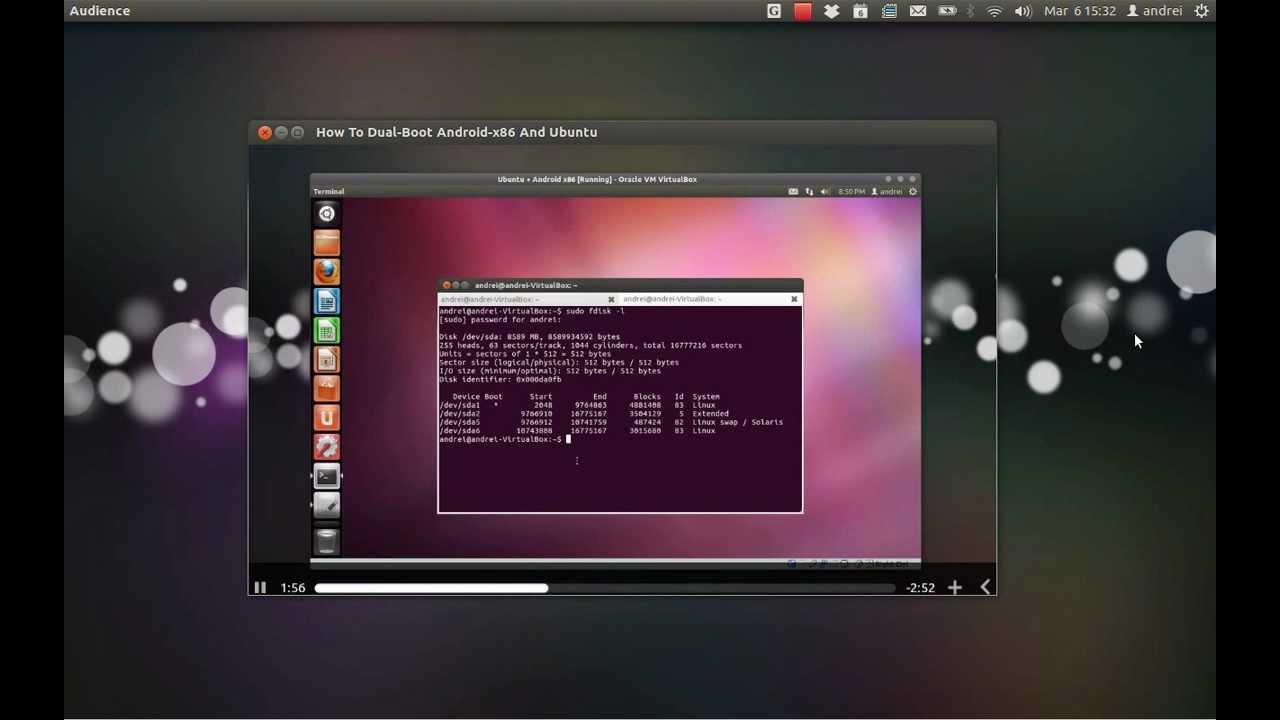Image resolution: width=1280 pixels, height=720 pixels.
Task: Click the Terminal icon in the video's launcher
Action: pyautogui.click(x=327, y=476)
